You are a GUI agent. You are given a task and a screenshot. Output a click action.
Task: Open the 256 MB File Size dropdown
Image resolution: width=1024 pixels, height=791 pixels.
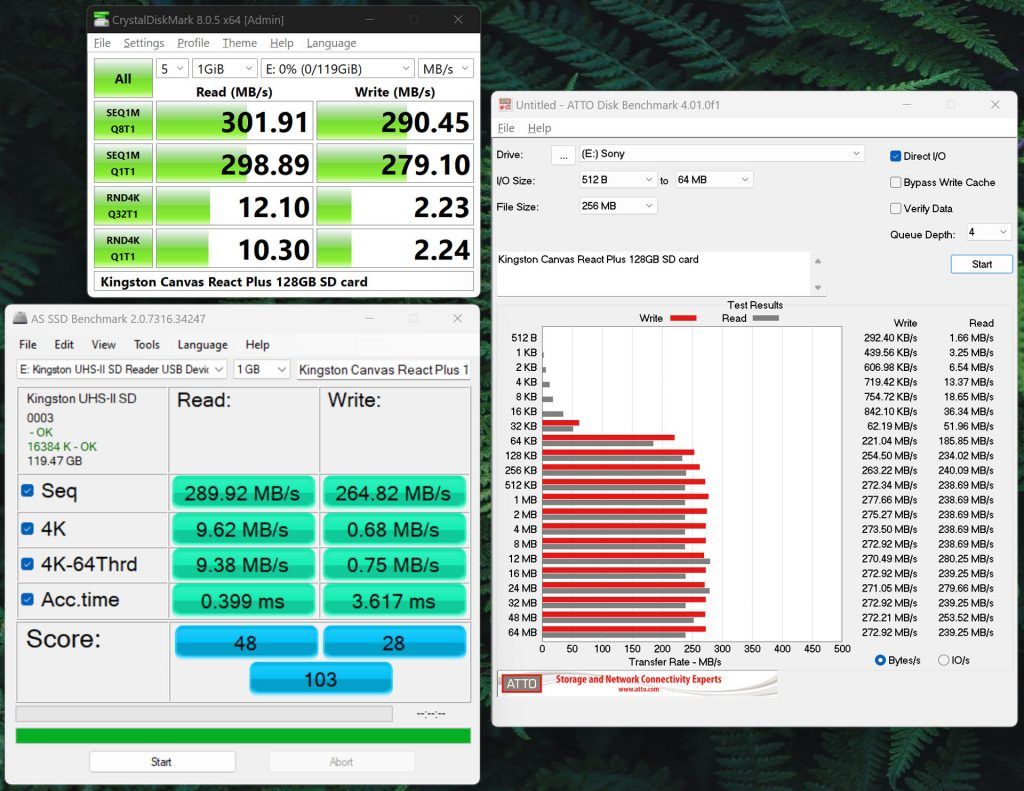pos(618,206)
